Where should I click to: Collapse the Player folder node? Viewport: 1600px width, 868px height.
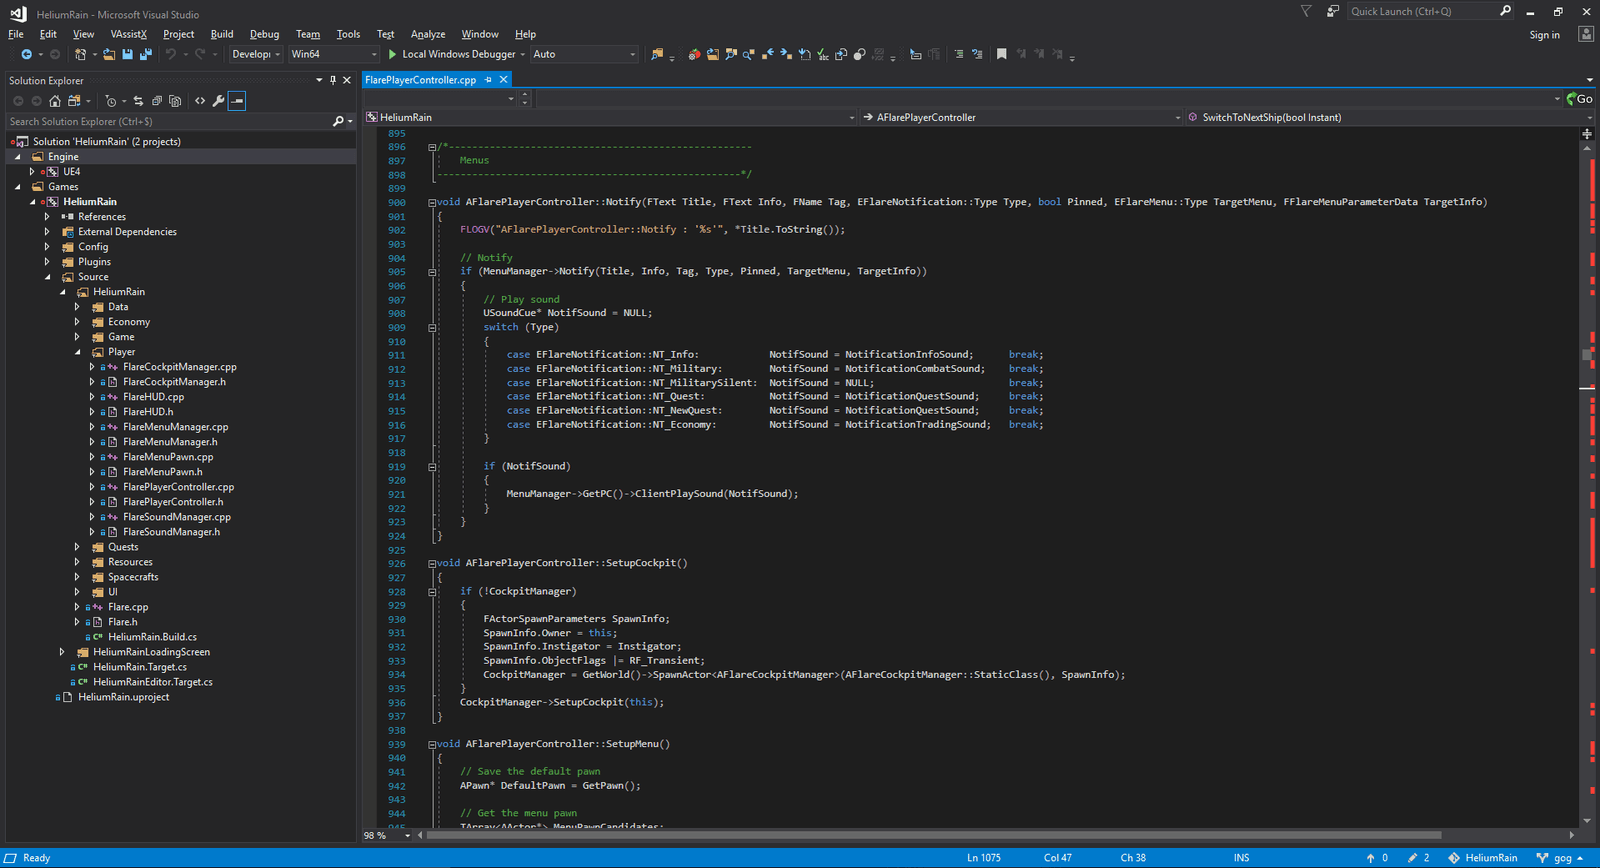[x=77, y=352]
